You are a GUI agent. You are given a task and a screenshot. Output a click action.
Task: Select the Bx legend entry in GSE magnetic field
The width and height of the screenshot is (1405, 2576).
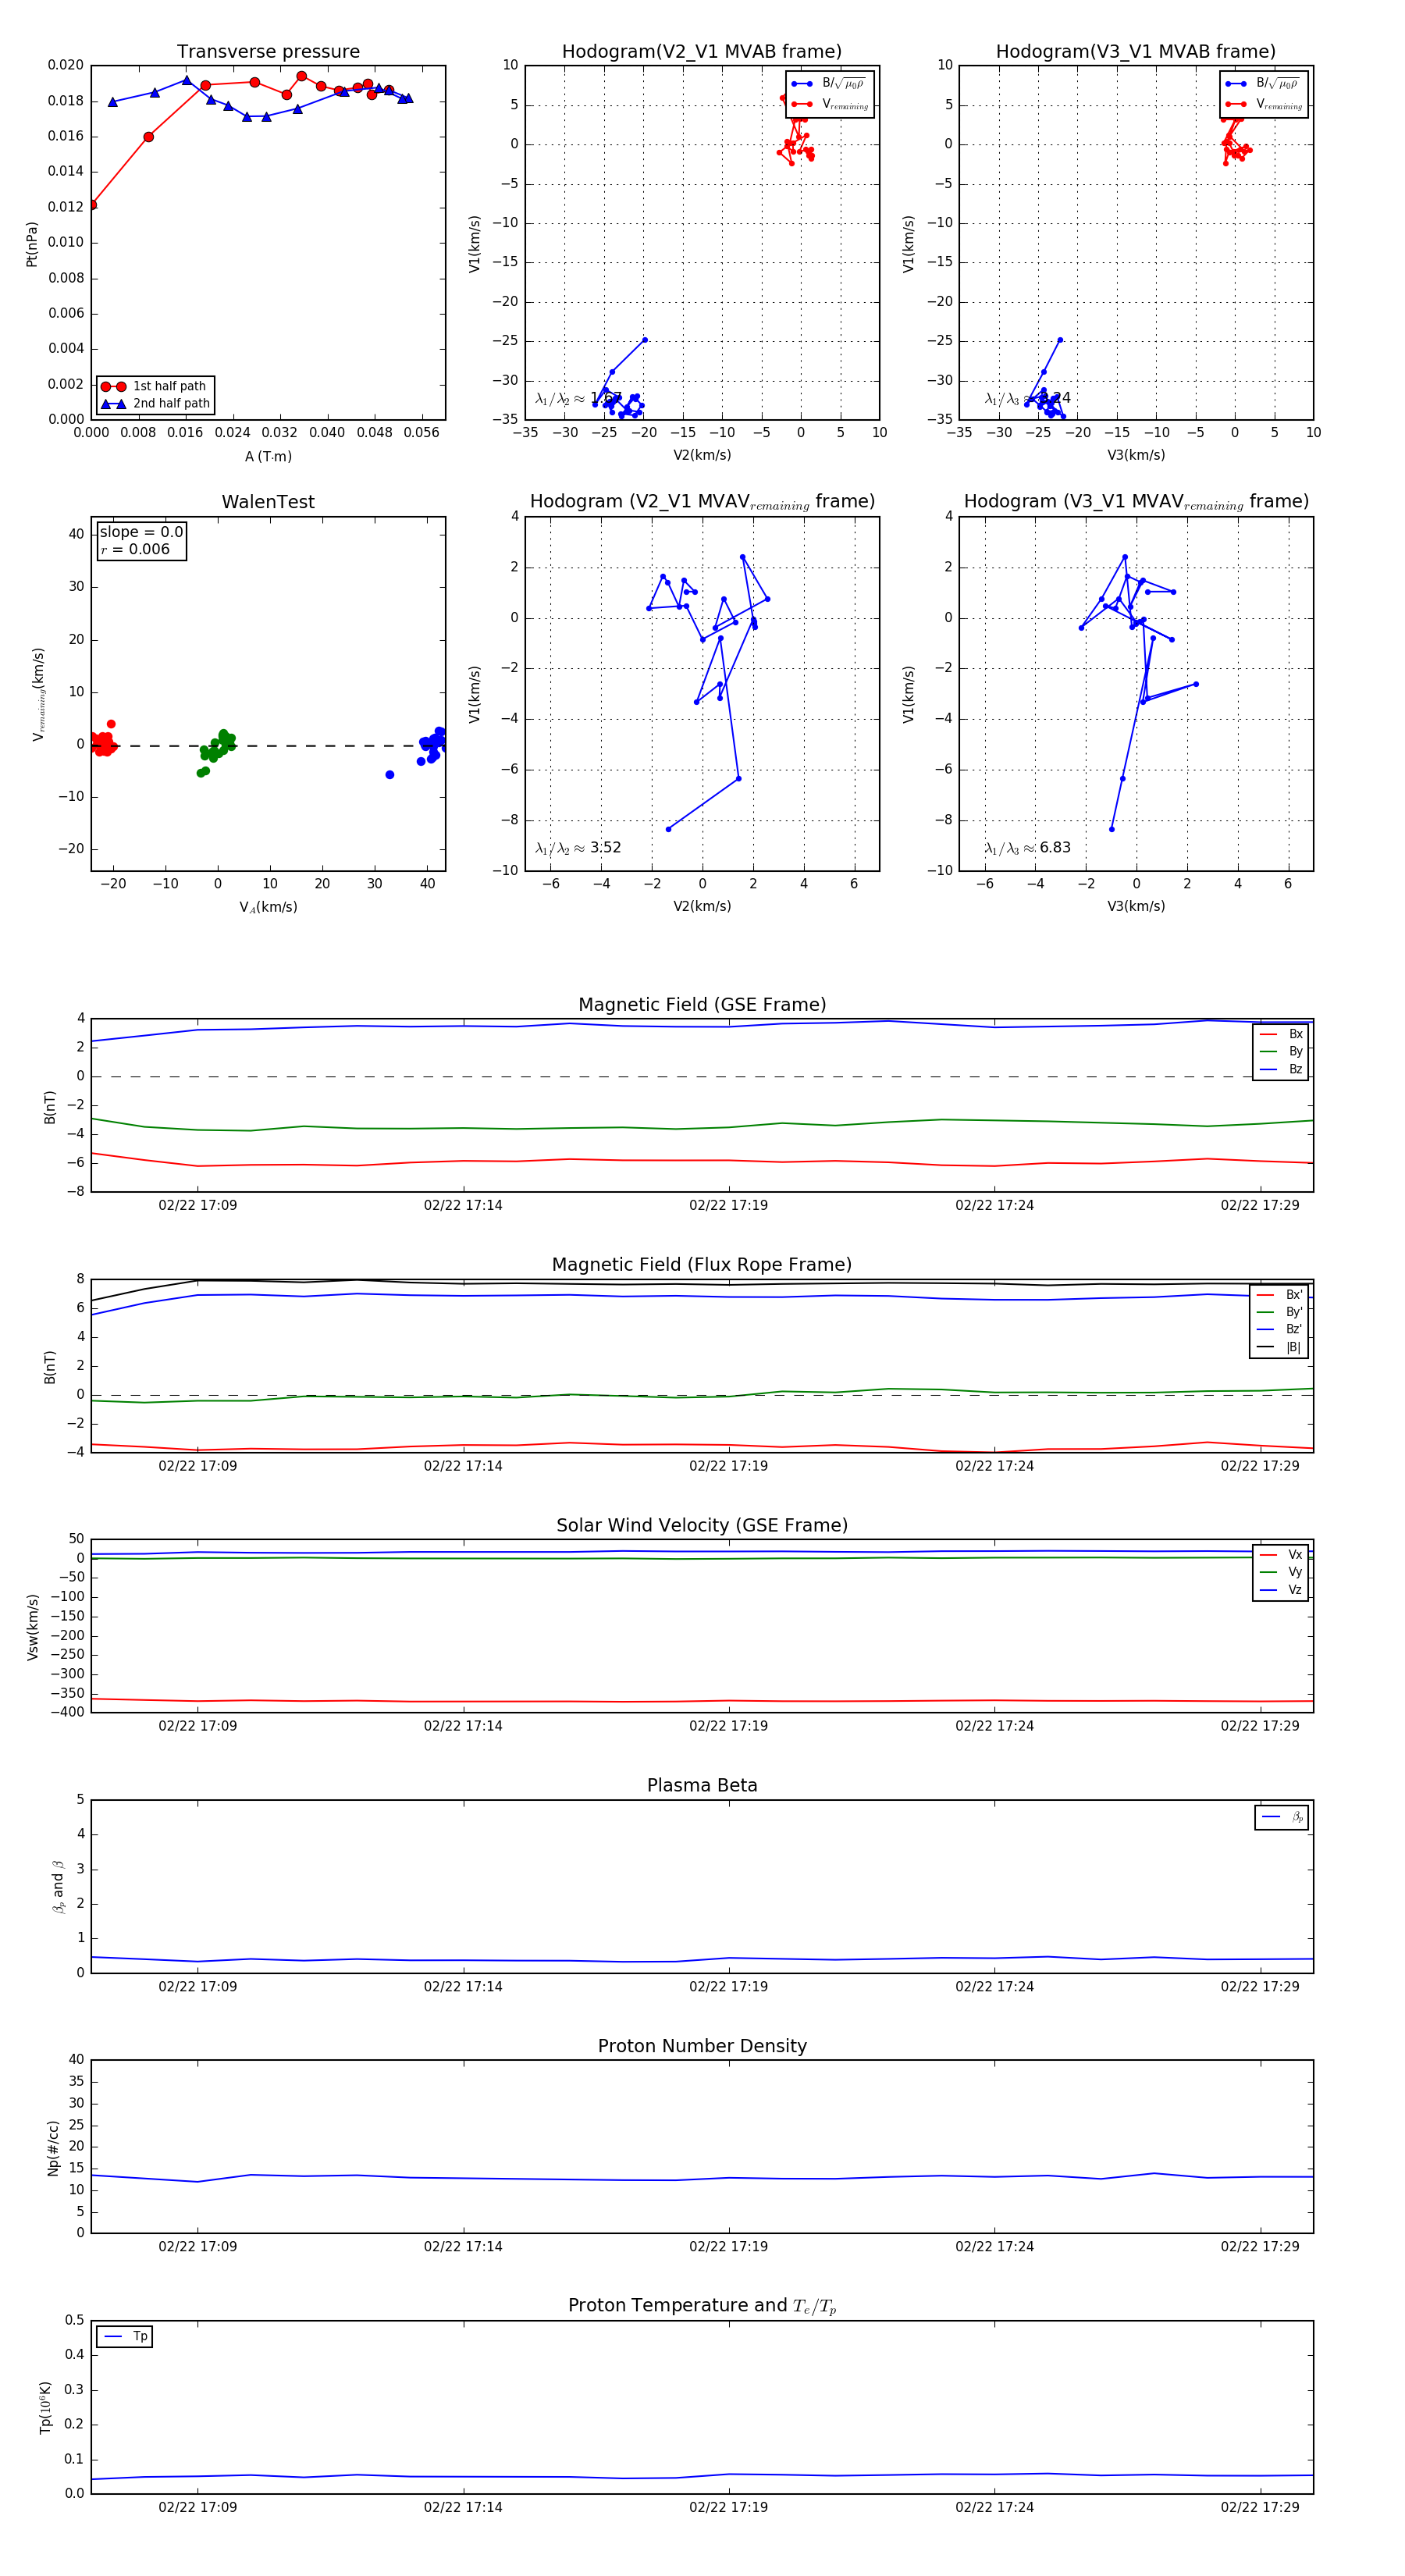[x=1281, y=1034]
